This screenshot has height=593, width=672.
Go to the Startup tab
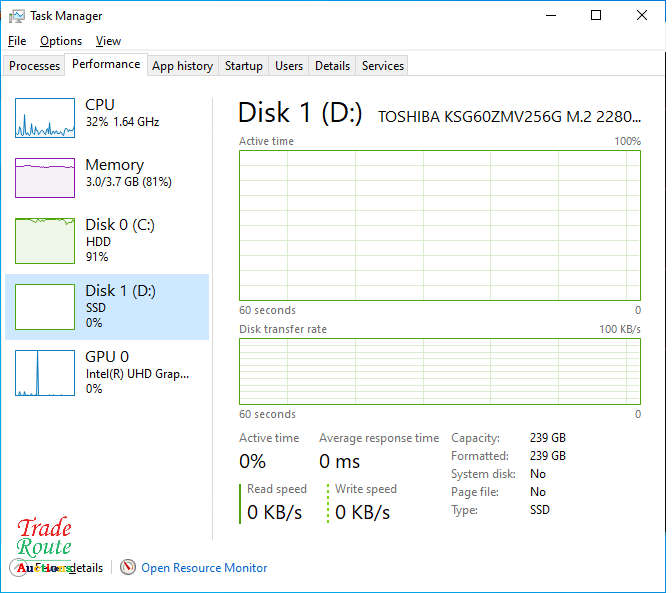click(x=244, y=66)
